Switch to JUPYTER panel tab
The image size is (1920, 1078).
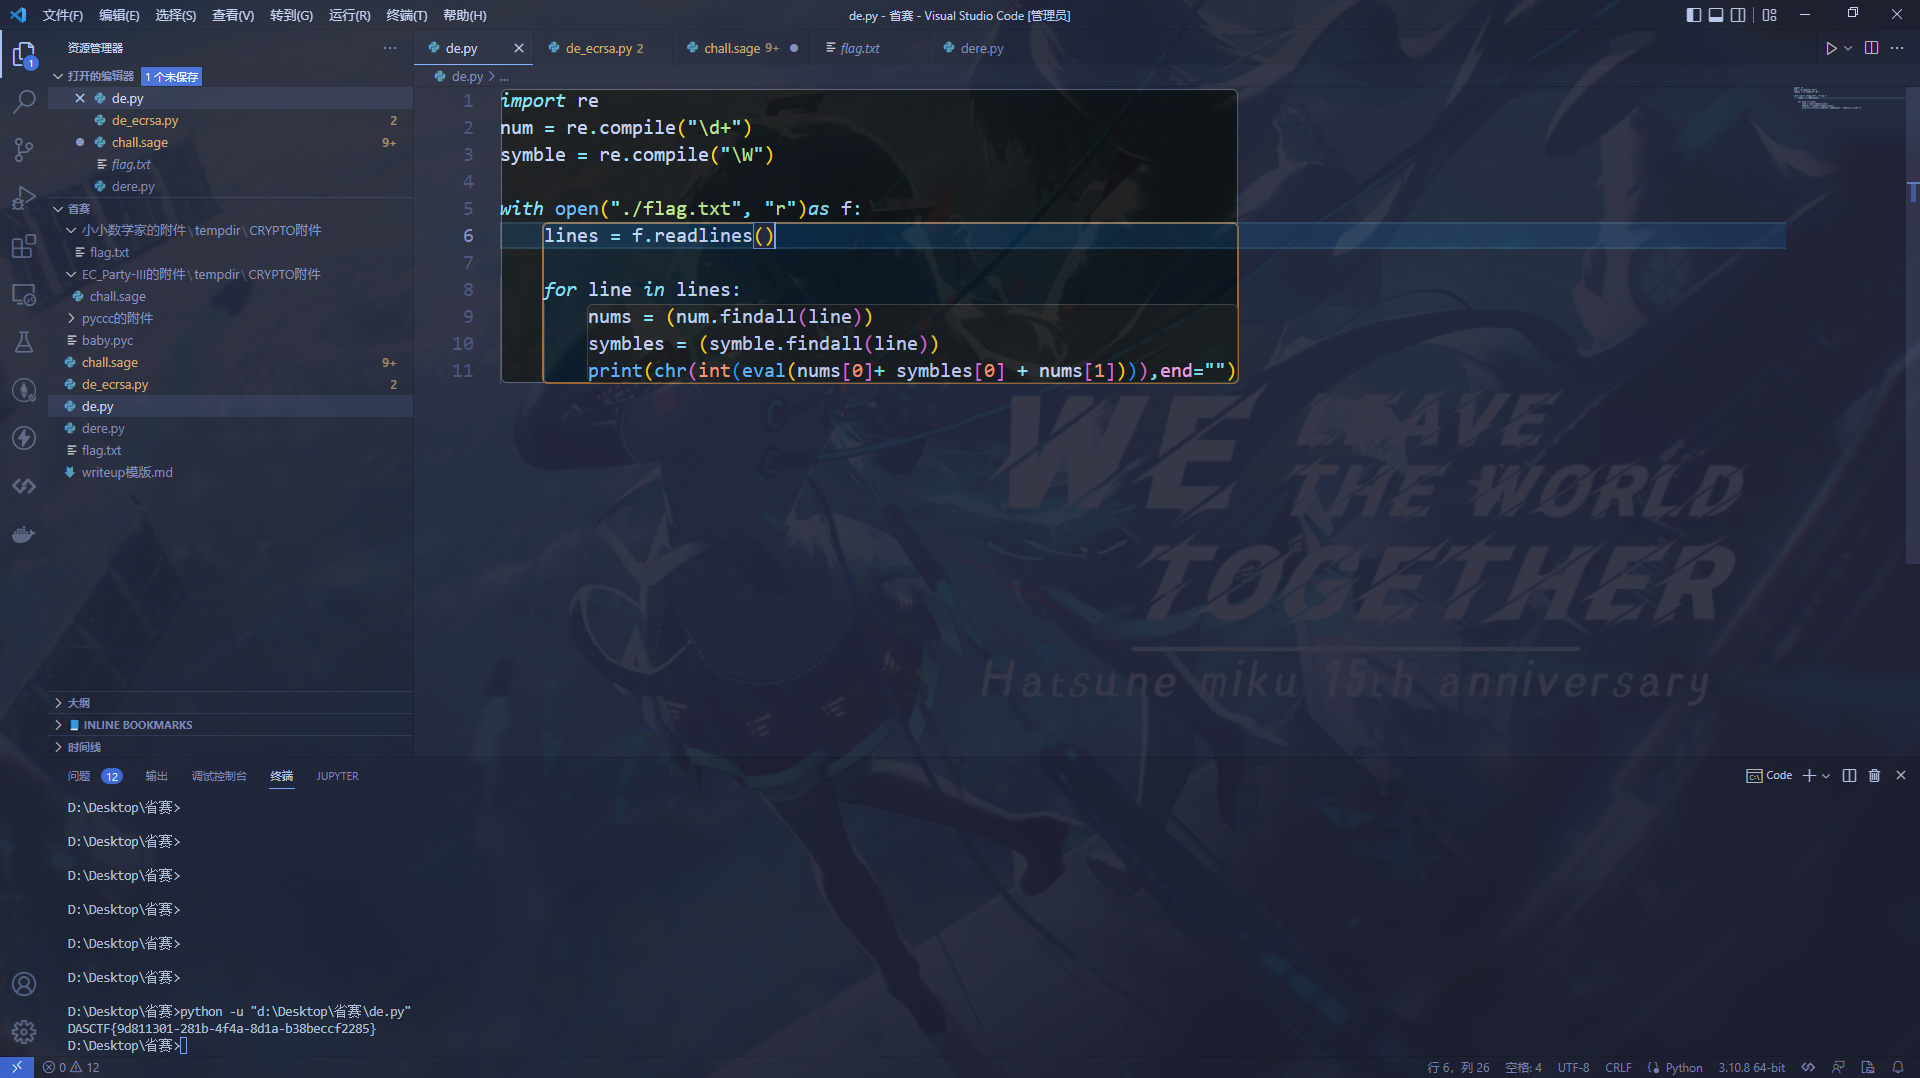(x=337, y=776)
